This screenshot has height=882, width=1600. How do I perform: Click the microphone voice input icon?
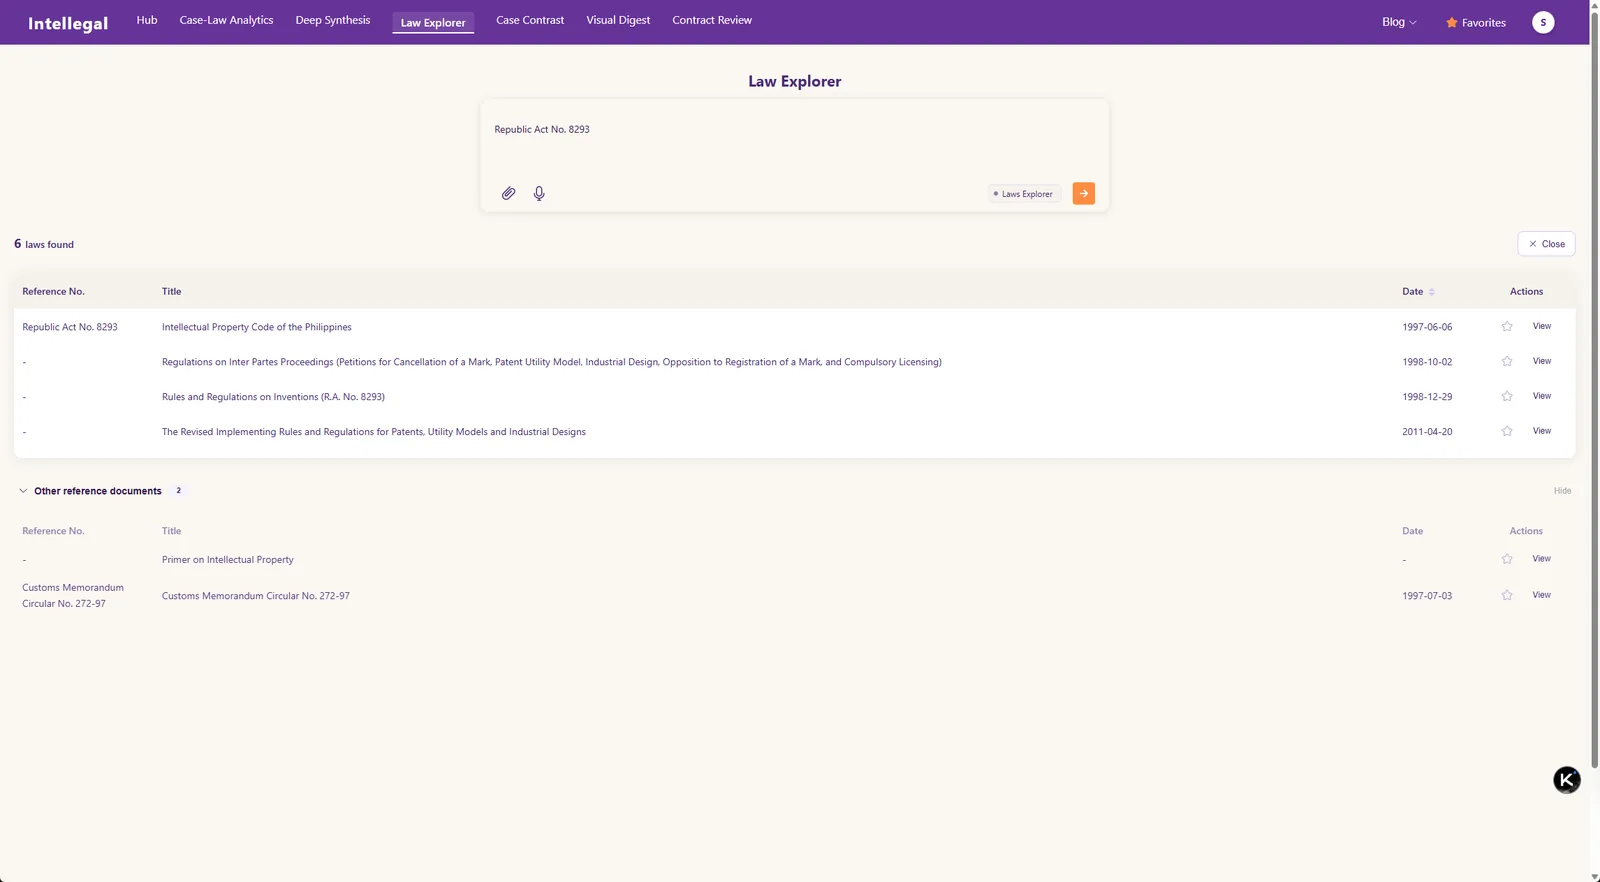(x=539, y=193)
